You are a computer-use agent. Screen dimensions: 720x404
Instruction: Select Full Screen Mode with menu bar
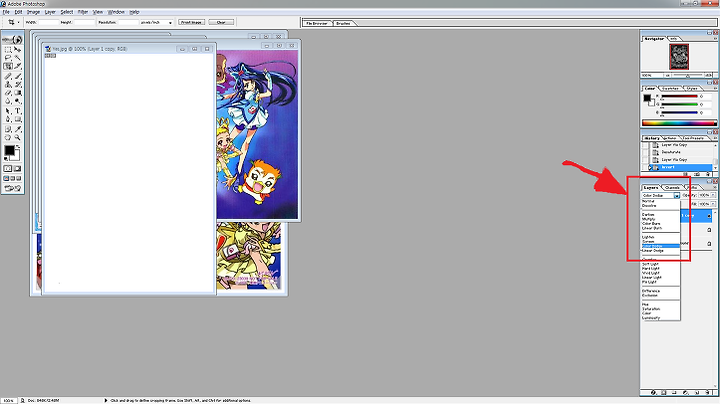click(x=12, y=178)
